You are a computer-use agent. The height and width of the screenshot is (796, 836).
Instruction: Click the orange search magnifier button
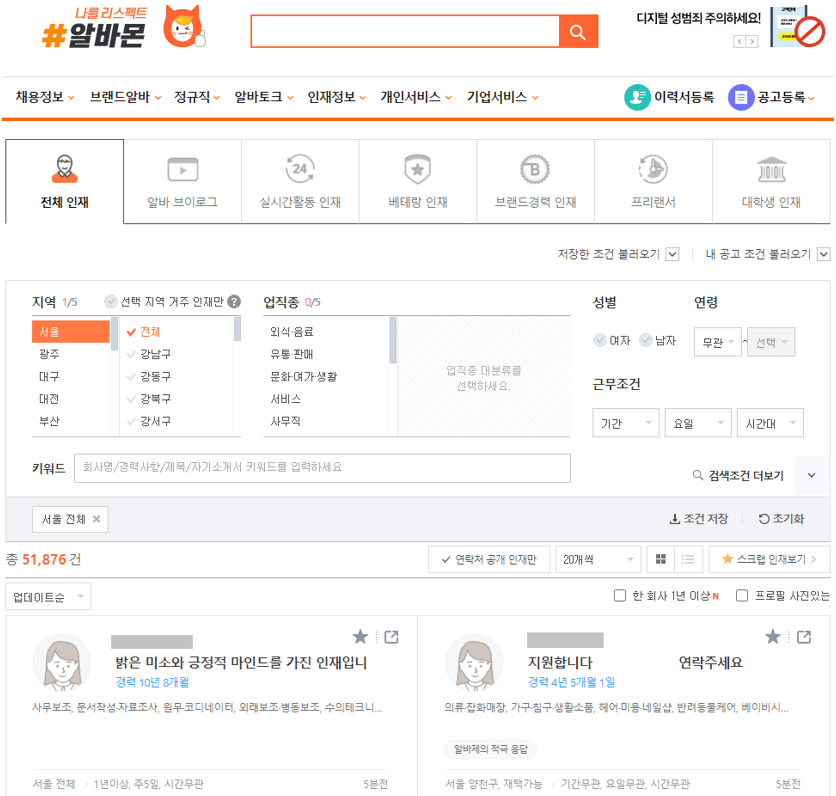click(x=578, y=32)
